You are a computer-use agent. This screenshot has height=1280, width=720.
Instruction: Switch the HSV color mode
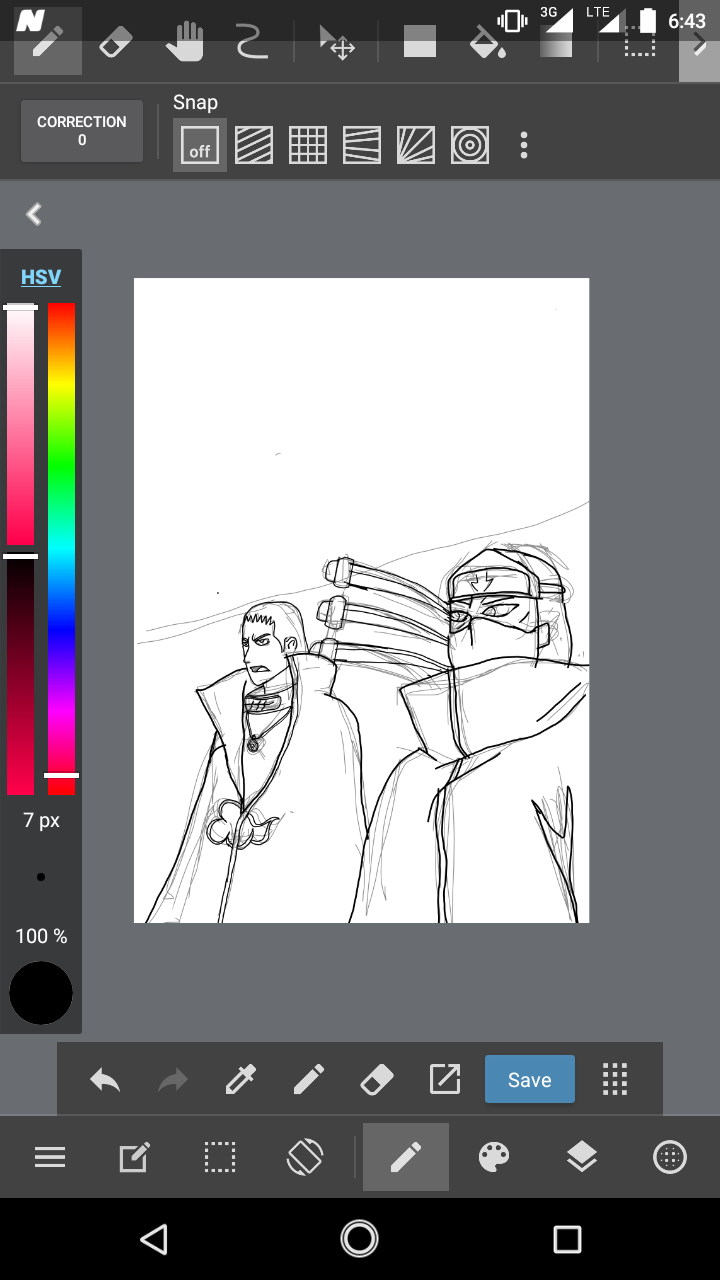click(41, 277)
